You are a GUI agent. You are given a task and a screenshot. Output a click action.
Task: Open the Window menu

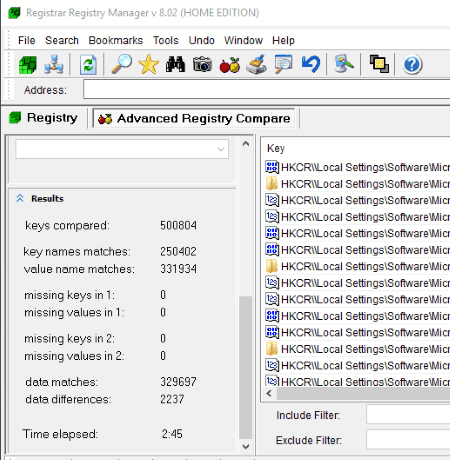coord(243,40)
